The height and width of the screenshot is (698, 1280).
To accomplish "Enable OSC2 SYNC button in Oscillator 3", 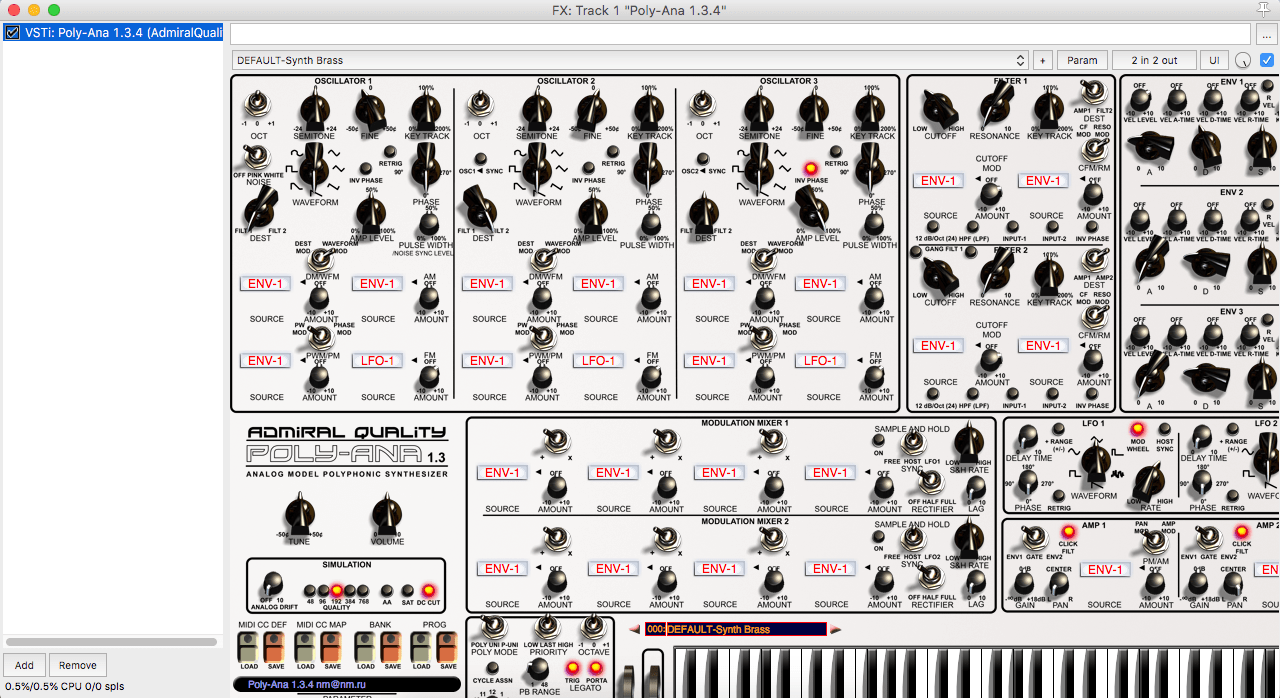I will [703, 158].
